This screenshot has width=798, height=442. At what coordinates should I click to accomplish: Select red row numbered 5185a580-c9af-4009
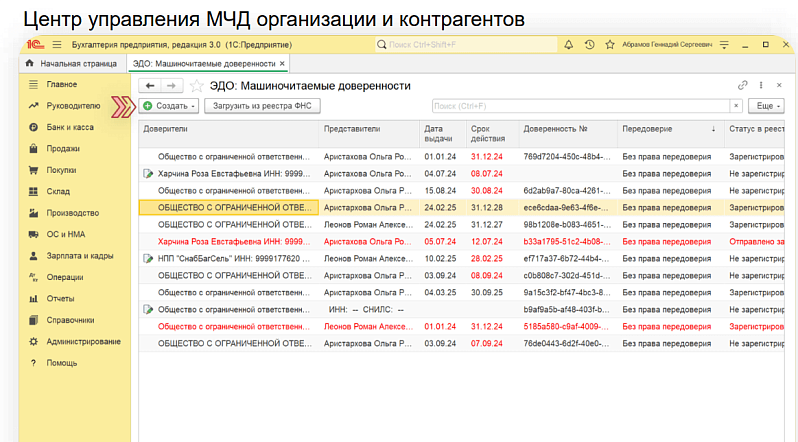pyautogui.click(x=462, y=326)
